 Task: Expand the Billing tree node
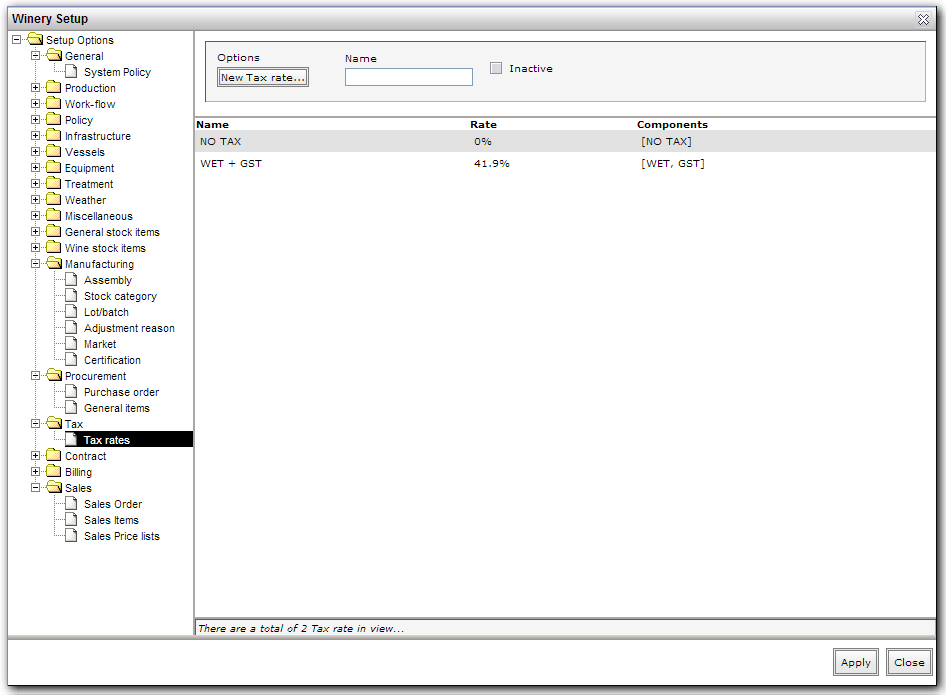(x=36, y=472)
